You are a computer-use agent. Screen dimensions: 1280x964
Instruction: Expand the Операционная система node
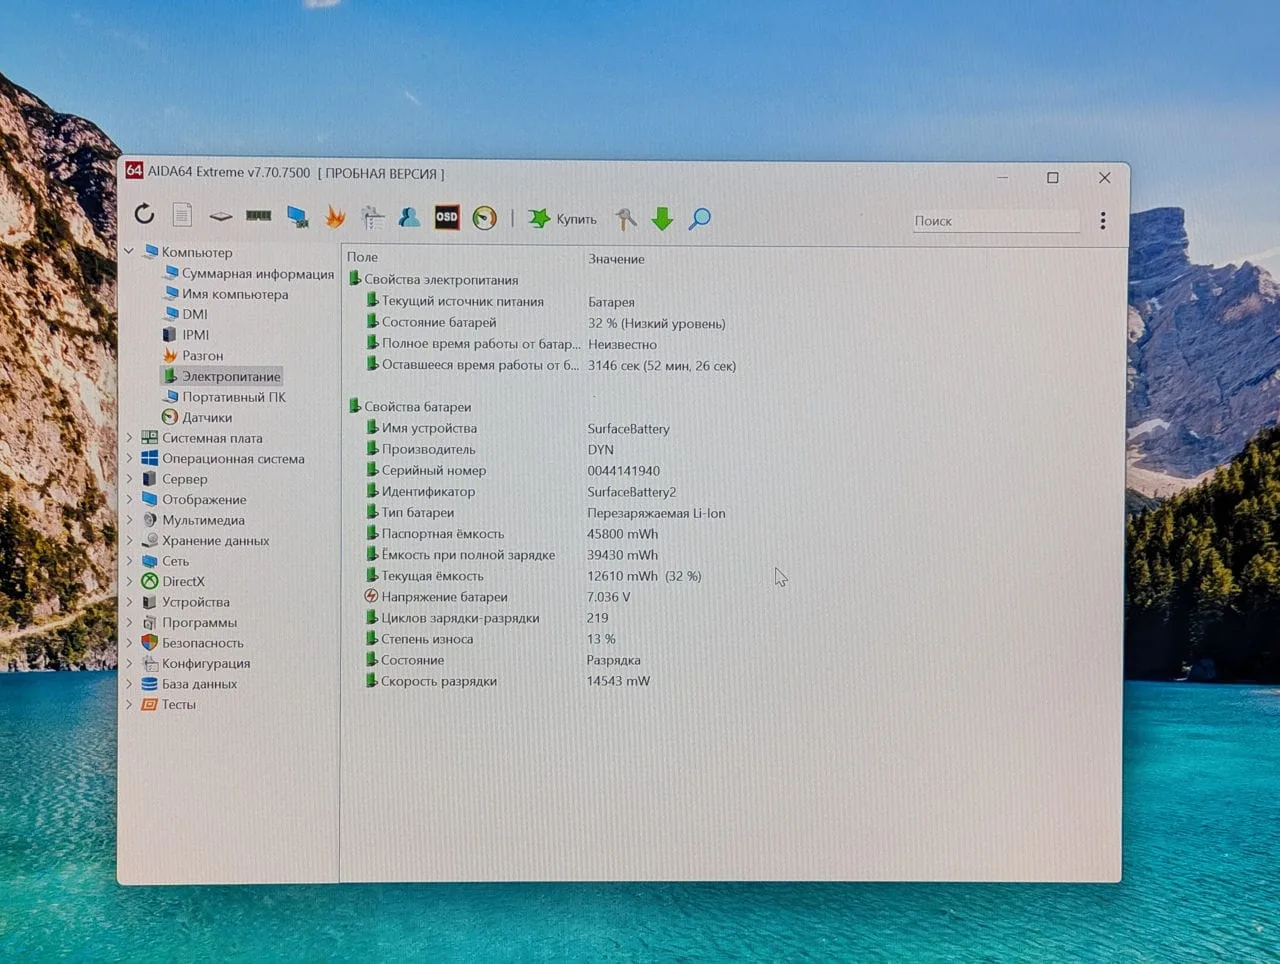click(129, 459)
